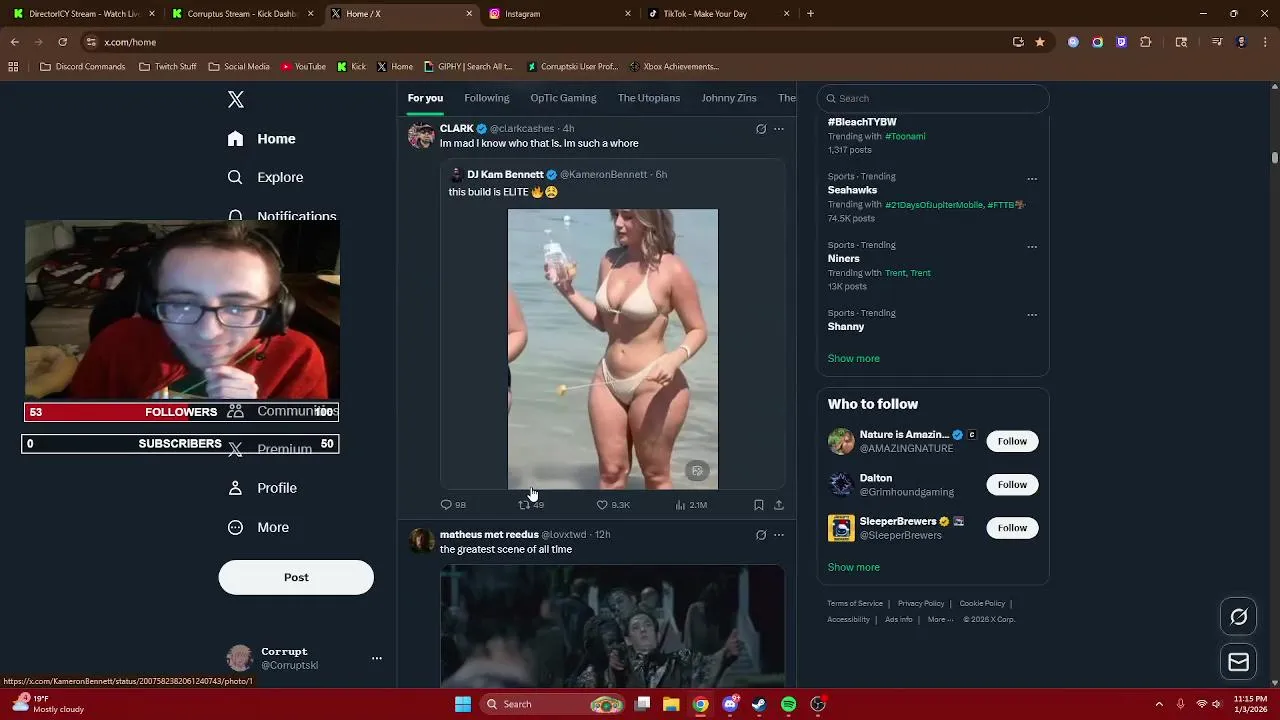Switch to DirectorICY Stream browser tab

point(85,14)
